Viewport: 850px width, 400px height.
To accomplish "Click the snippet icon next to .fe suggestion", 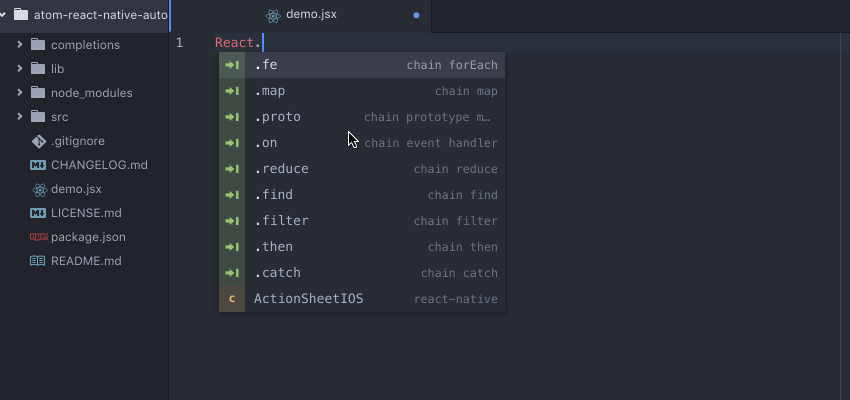I will [x=232, y=65].
